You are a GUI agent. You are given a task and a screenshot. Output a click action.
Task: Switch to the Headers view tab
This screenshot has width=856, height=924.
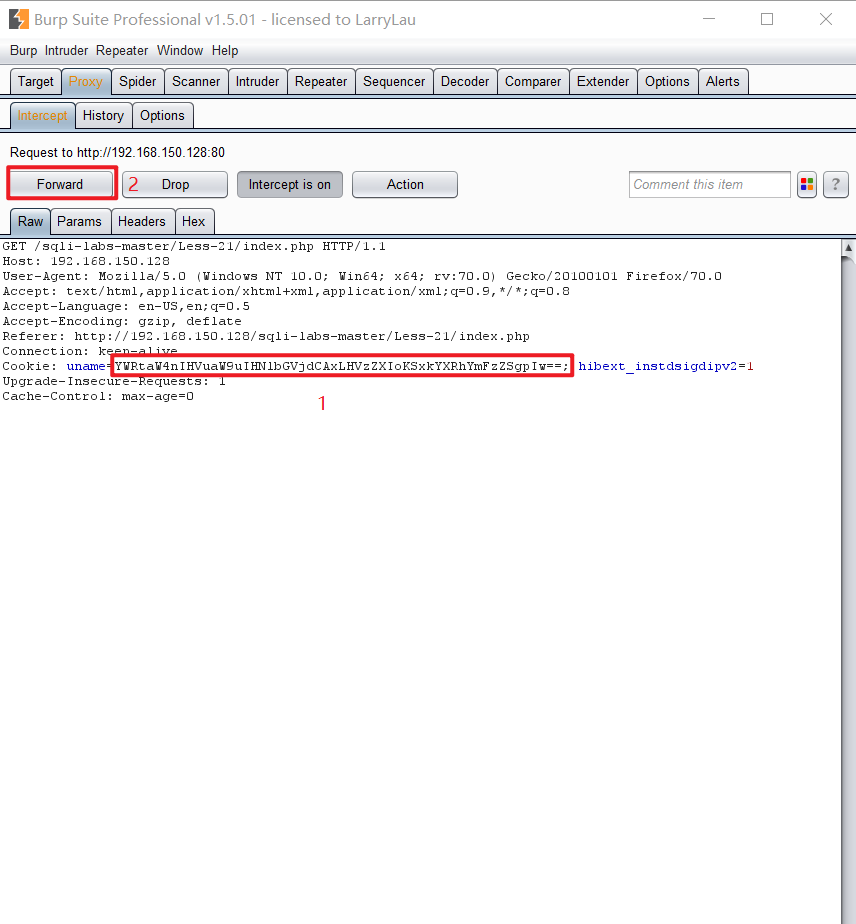(141, 222)
